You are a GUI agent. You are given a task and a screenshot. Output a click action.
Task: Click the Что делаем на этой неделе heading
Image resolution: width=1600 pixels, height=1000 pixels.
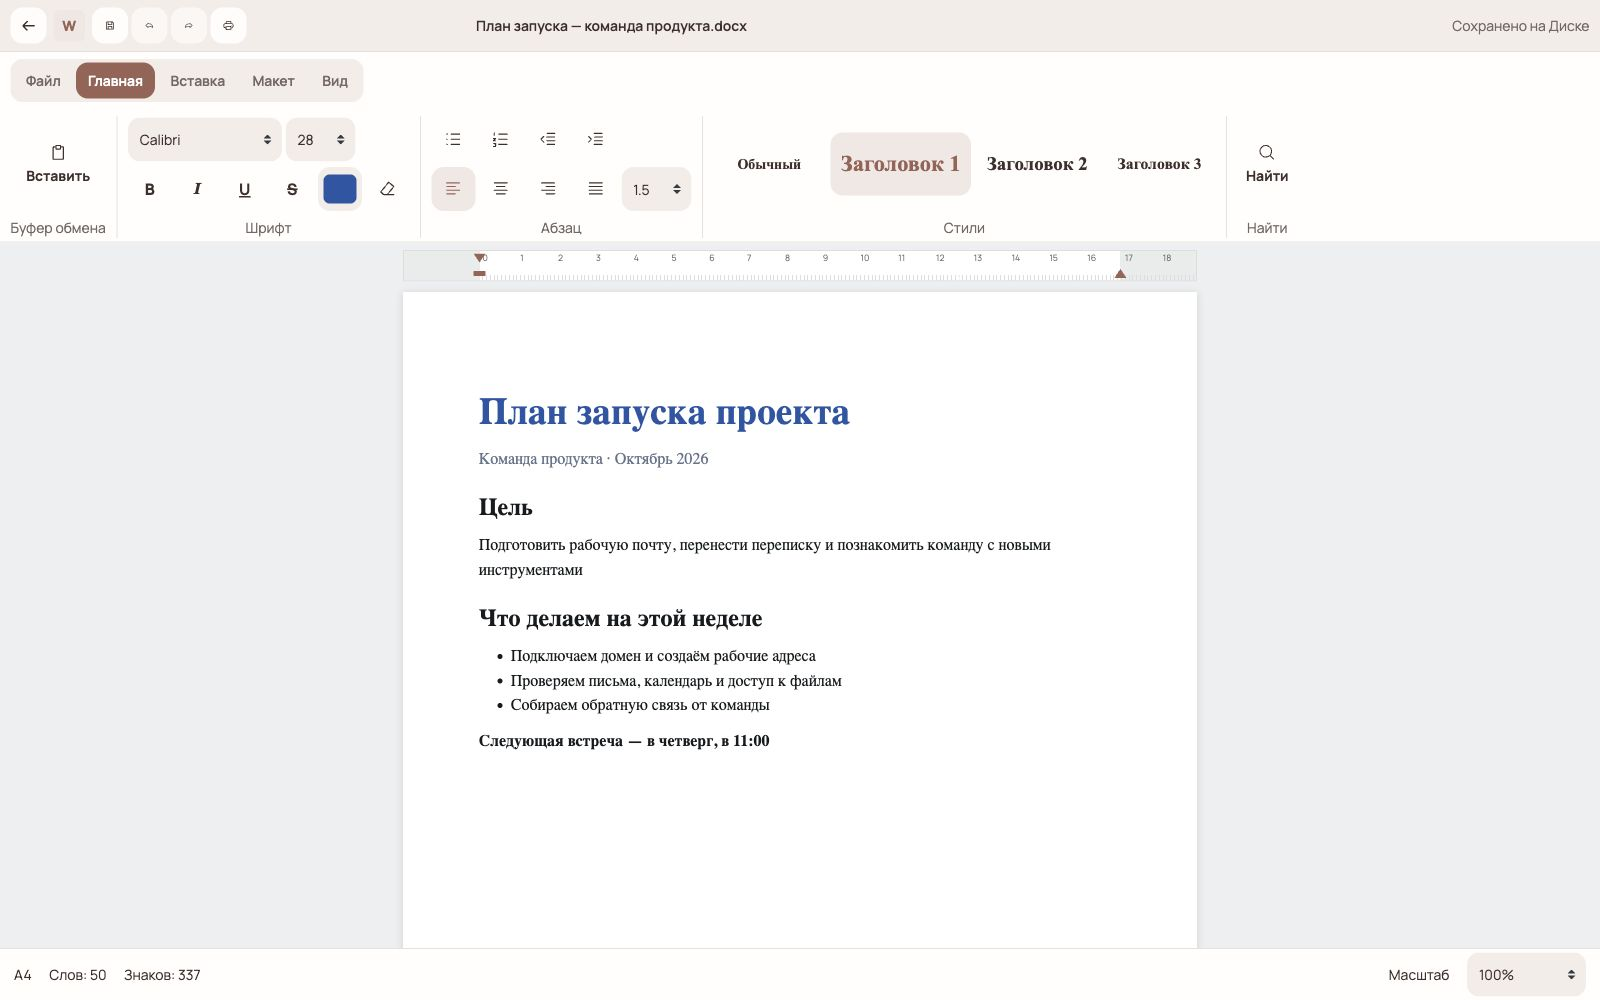pos(620,618)
